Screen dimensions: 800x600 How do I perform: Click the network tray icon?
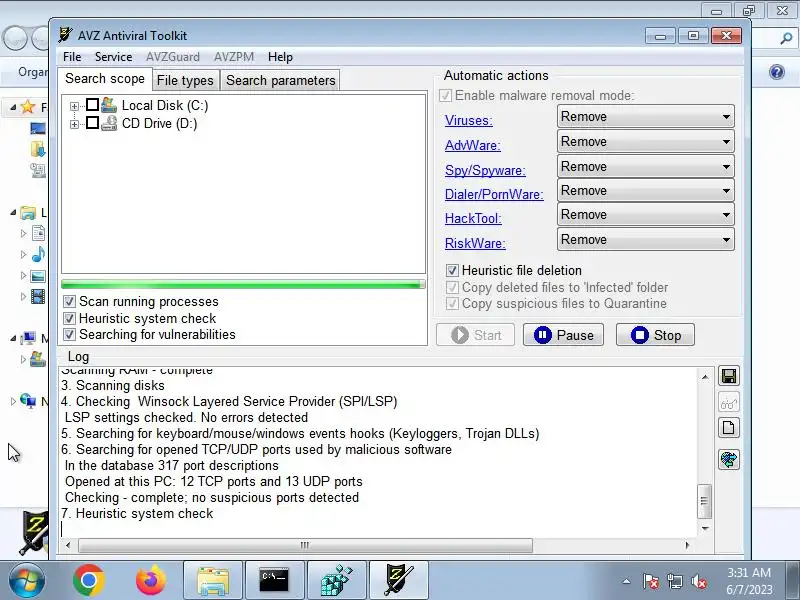pos(675,581)
